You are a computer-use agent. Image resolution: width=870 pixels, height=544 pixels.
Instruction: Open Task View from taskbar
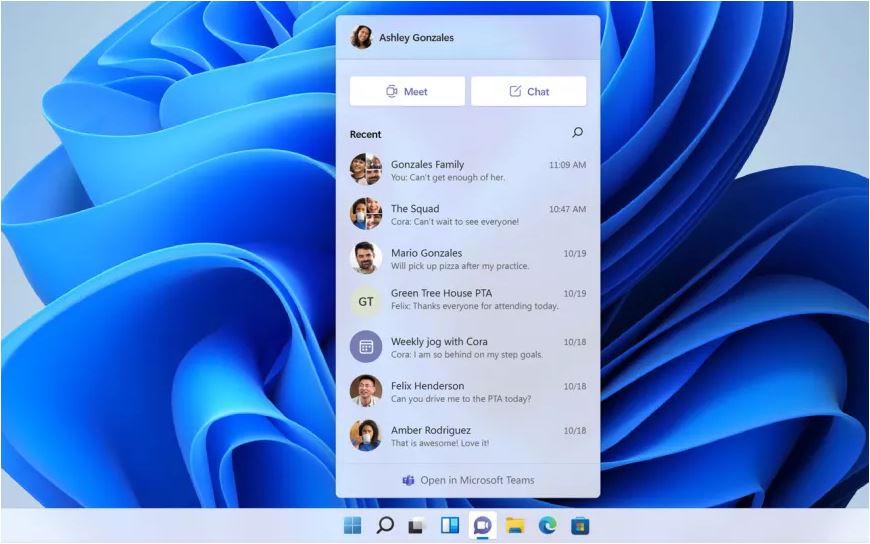tap(417, 525)
